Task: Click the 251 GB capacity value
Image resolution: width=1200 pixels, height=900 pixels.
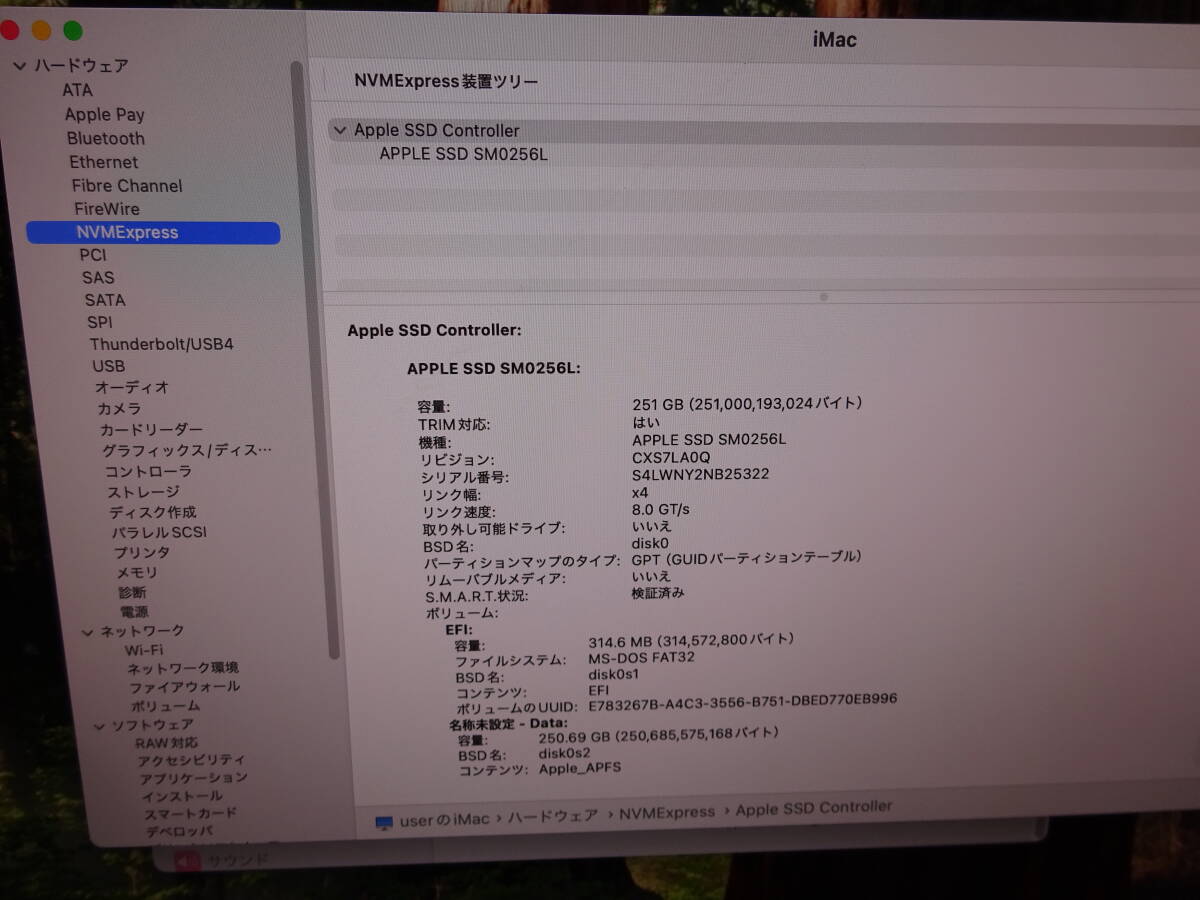Action: 746,404
